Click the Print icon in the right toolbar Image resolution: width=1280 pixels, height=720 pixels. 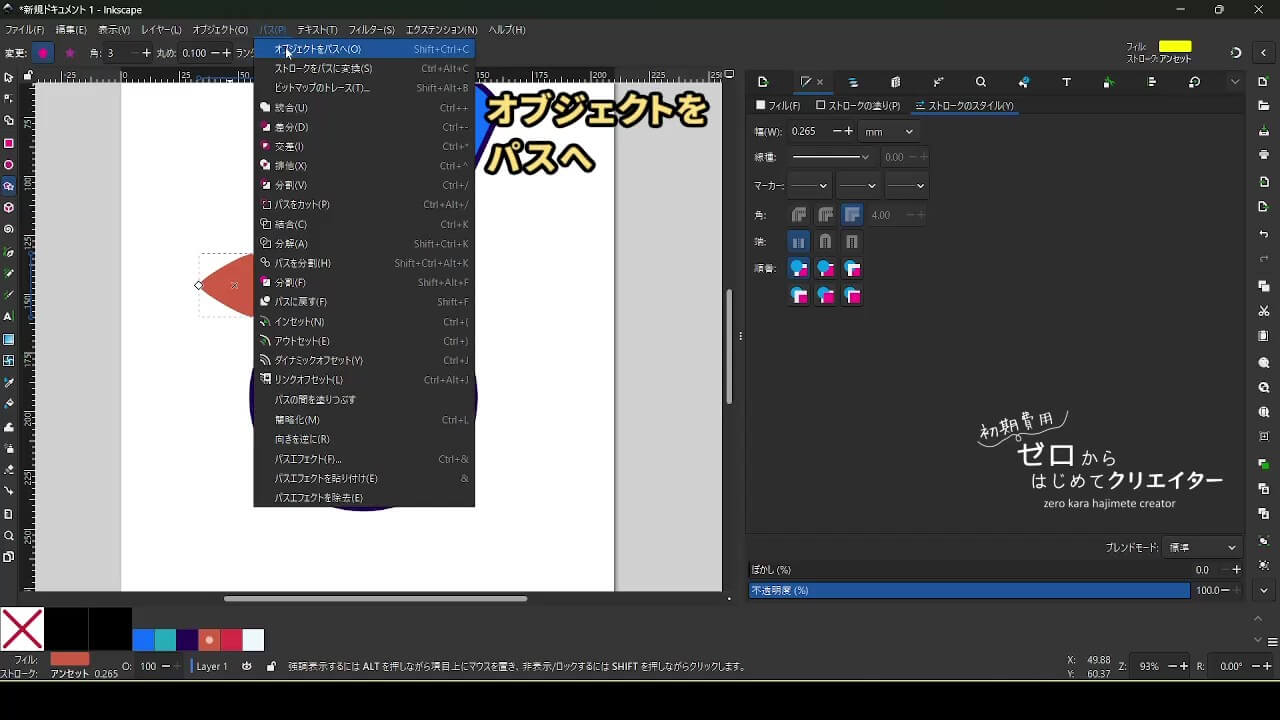coord(1264,155)
